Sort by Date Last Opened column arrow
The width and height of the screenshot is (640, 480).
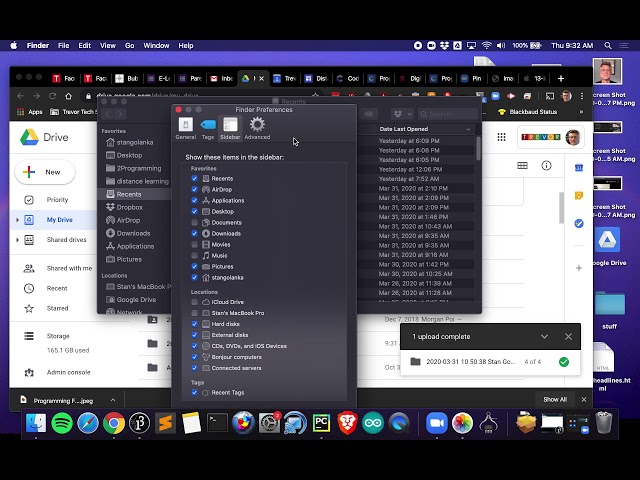click(x=468, y=129)
